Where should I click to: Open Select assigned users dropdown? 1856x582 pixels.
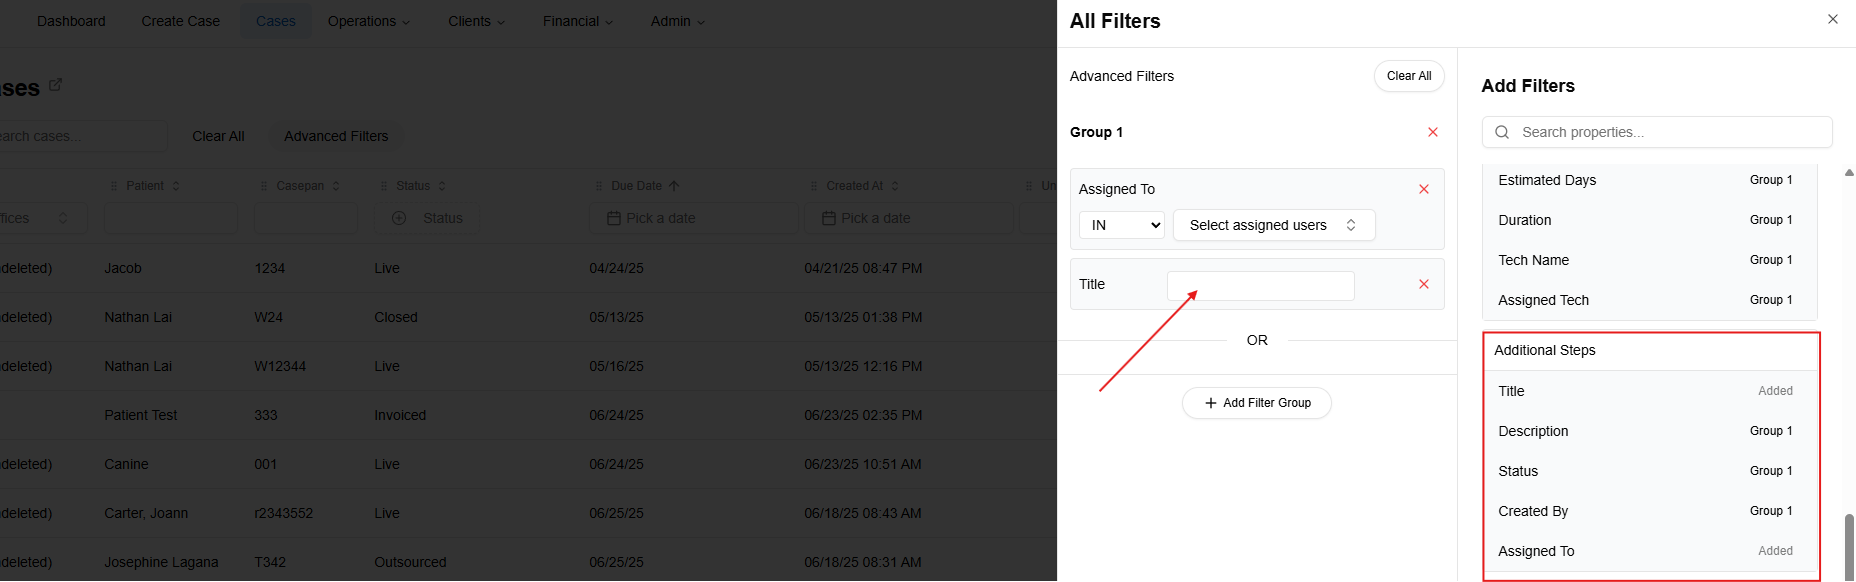pos(1273,225)
